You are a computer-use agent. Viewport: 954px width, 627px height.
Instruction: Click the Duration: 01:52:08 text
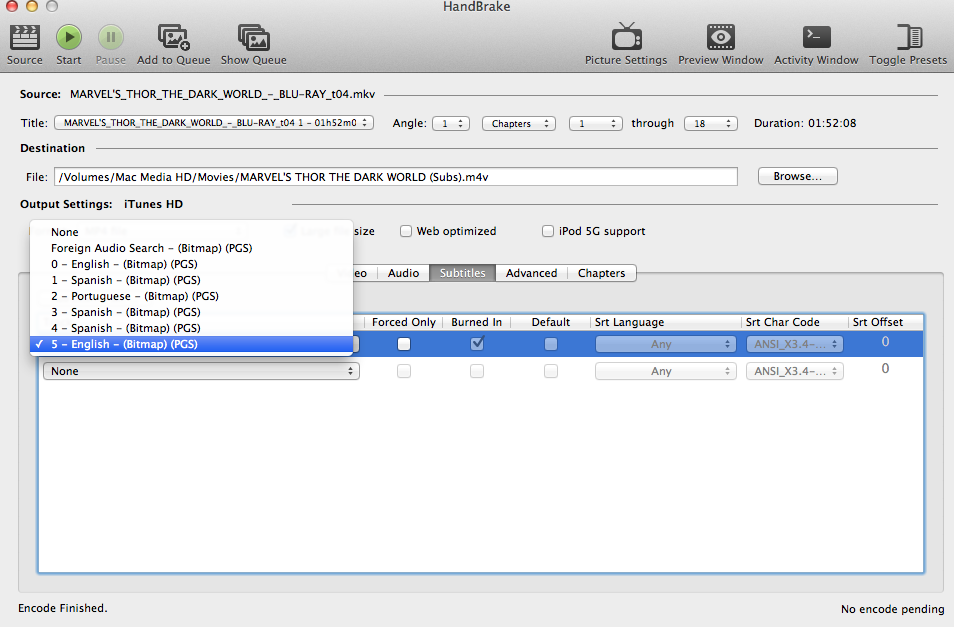[x=805, y=123]
